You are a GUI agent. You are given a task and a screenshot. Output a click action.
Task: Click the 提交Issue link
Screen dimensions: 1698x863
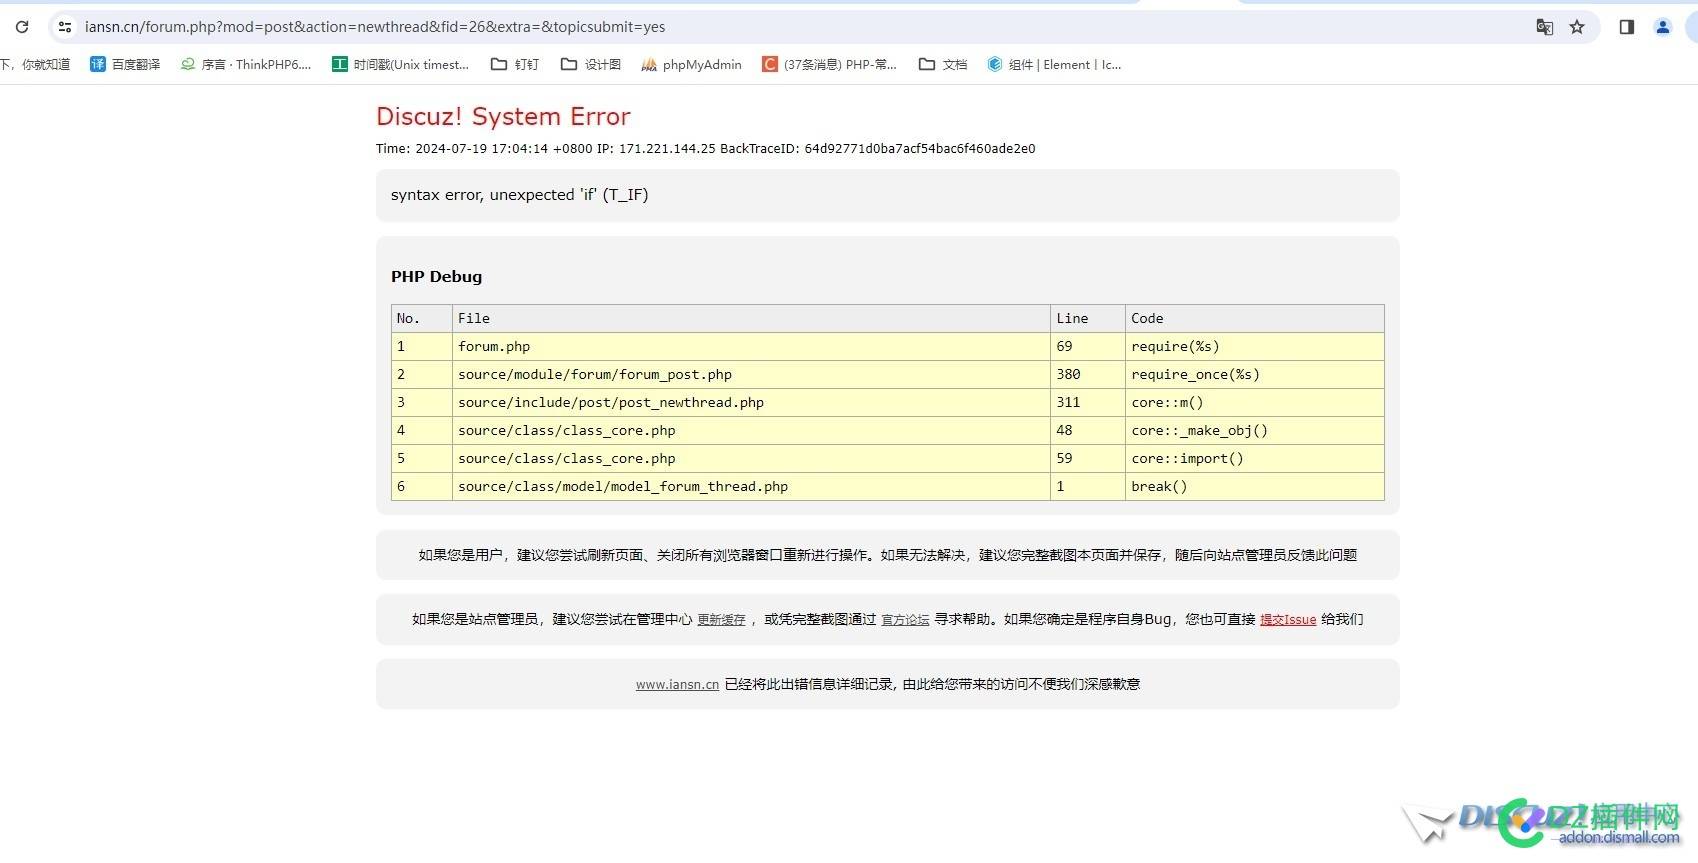coord(1288,620)
